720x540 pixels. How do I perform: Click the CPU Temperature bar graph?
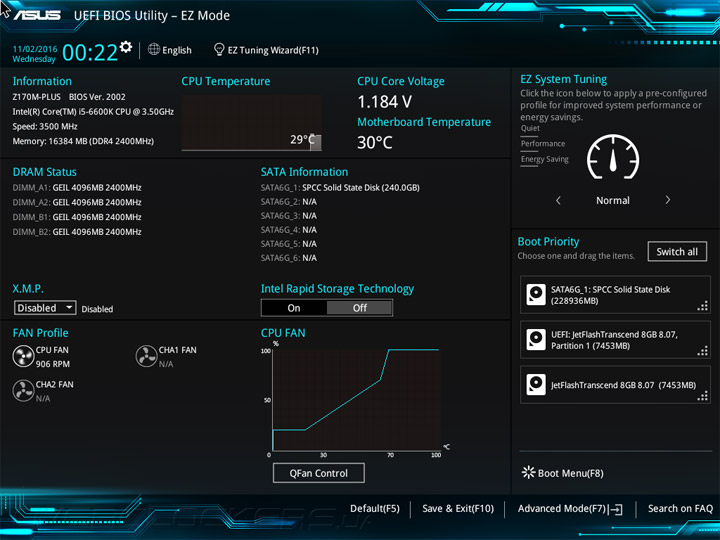point(252,123)
